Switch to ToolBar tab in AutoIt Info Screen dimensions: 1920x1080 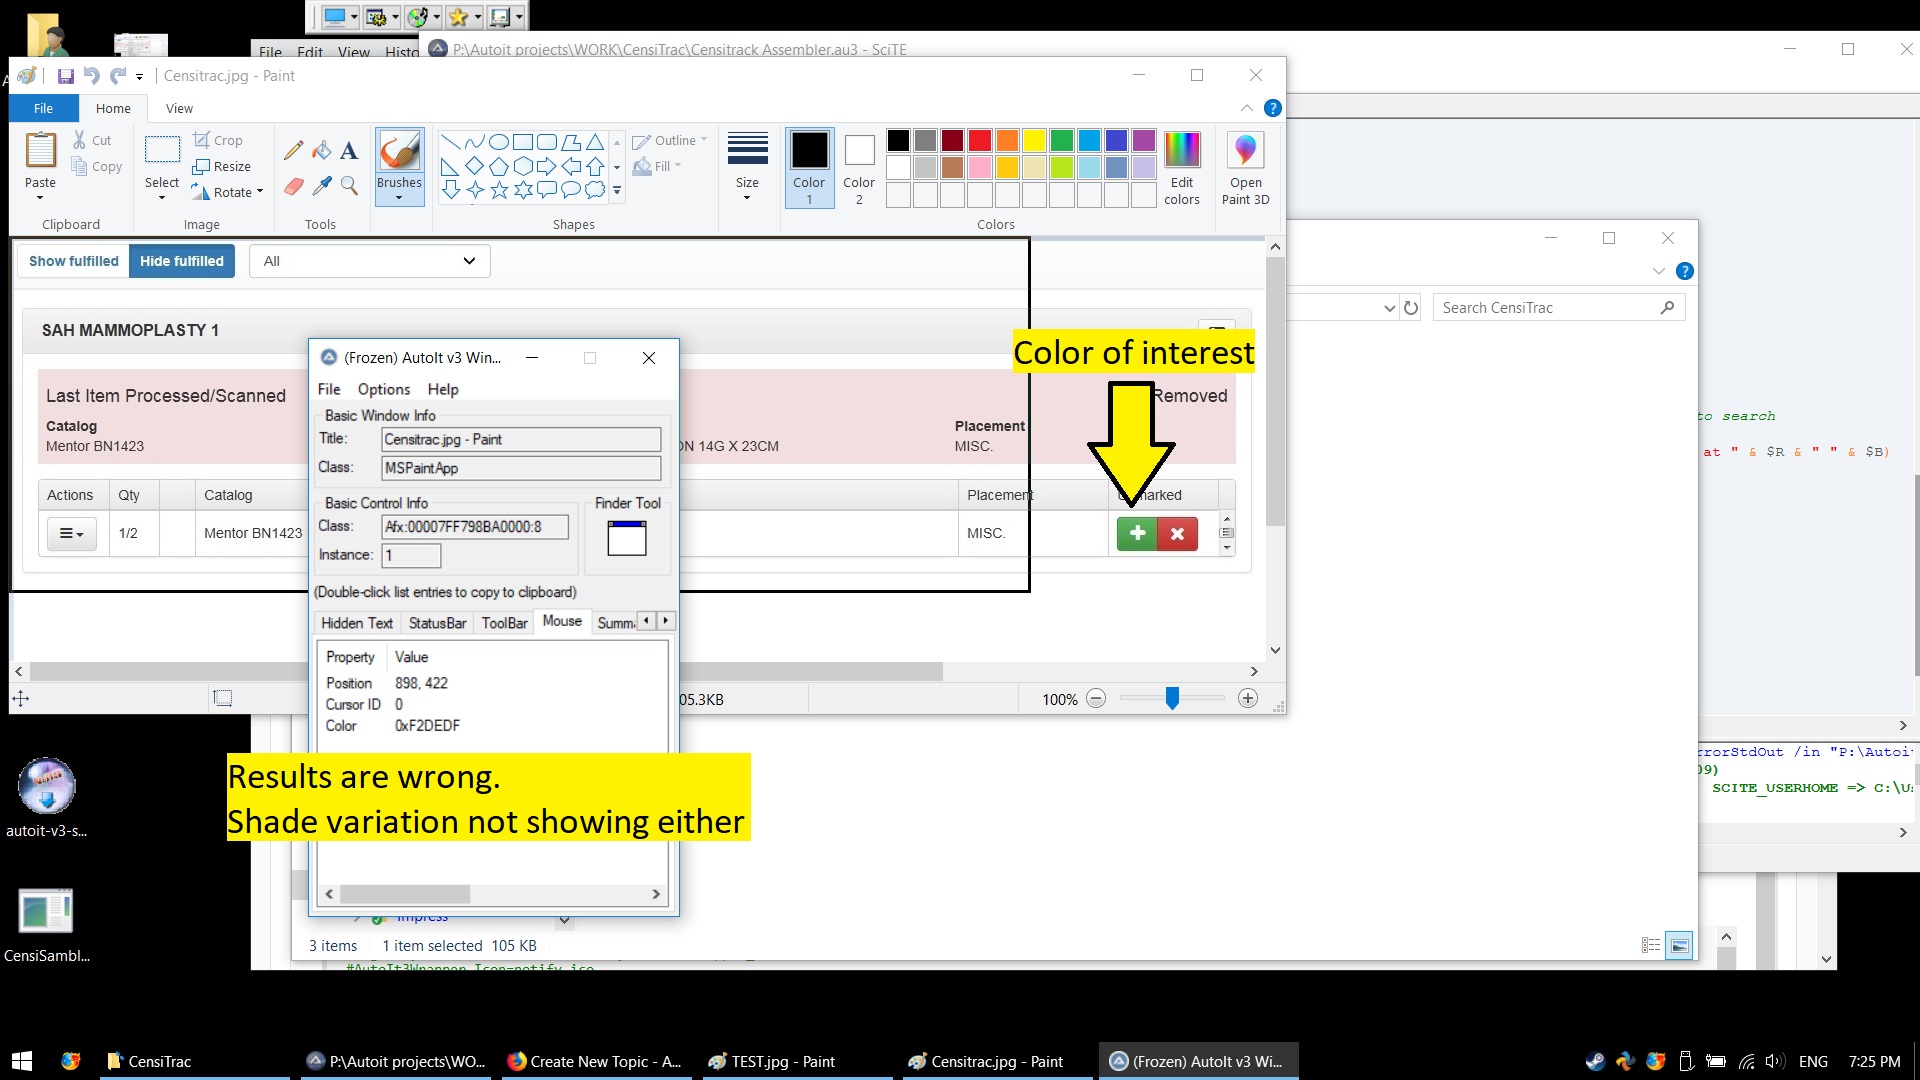[504, 623]
